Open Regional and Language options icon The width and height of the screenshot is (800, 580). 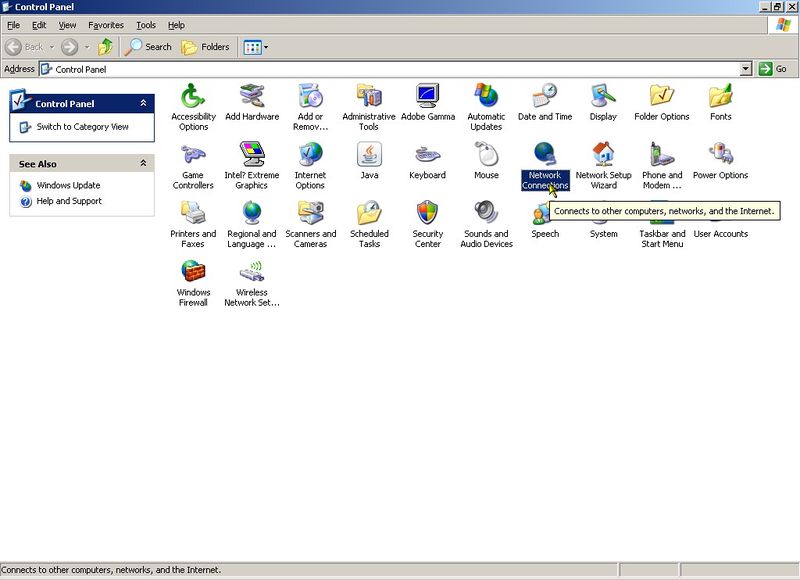pos(252,213)
